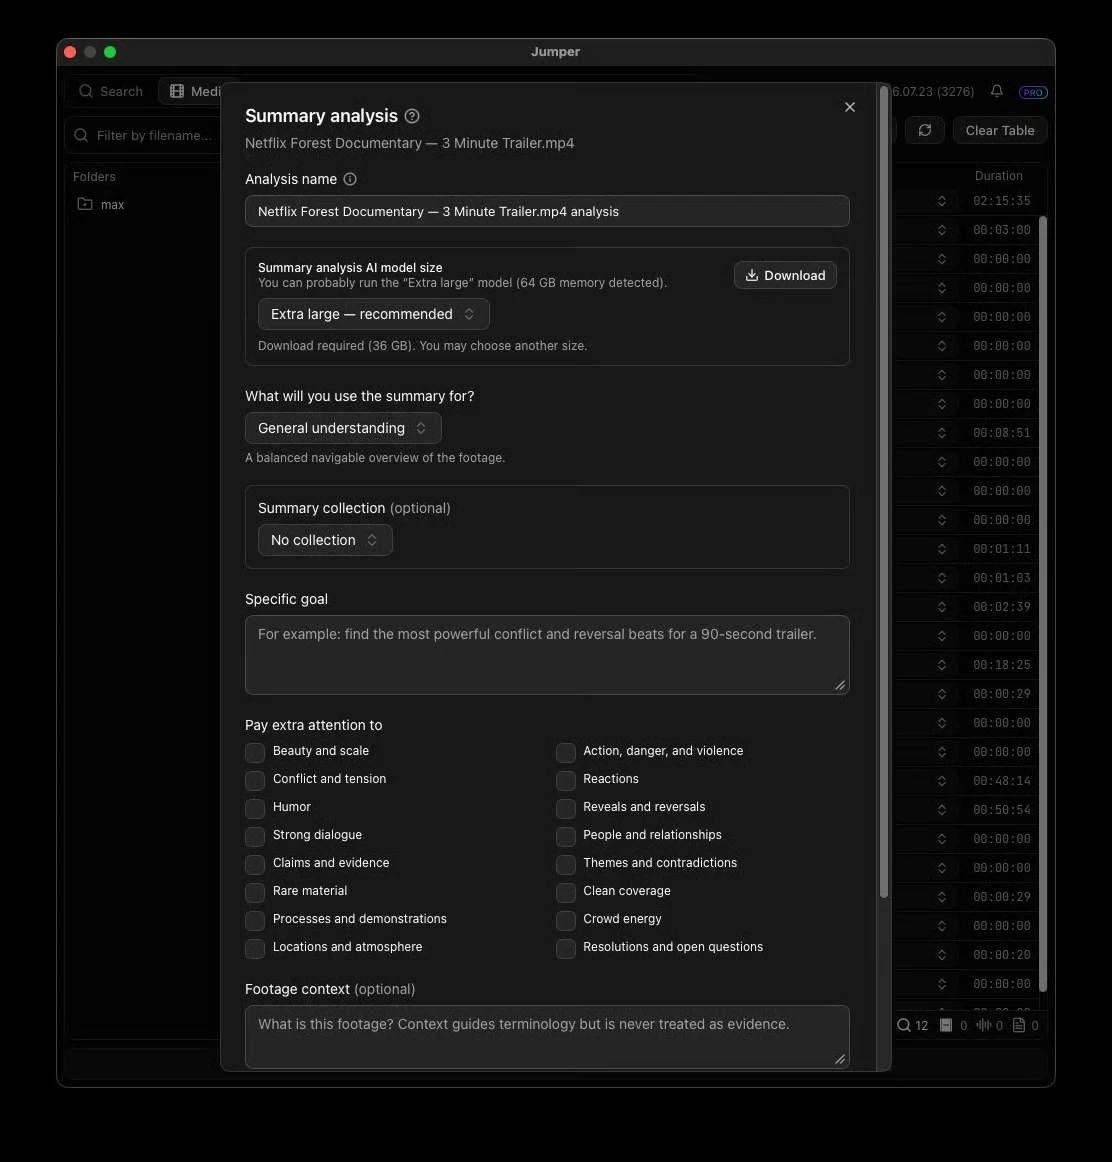
Task: Click the magnifier icon in filename filter
Action: pyautogui.click(x=81, y=136)
